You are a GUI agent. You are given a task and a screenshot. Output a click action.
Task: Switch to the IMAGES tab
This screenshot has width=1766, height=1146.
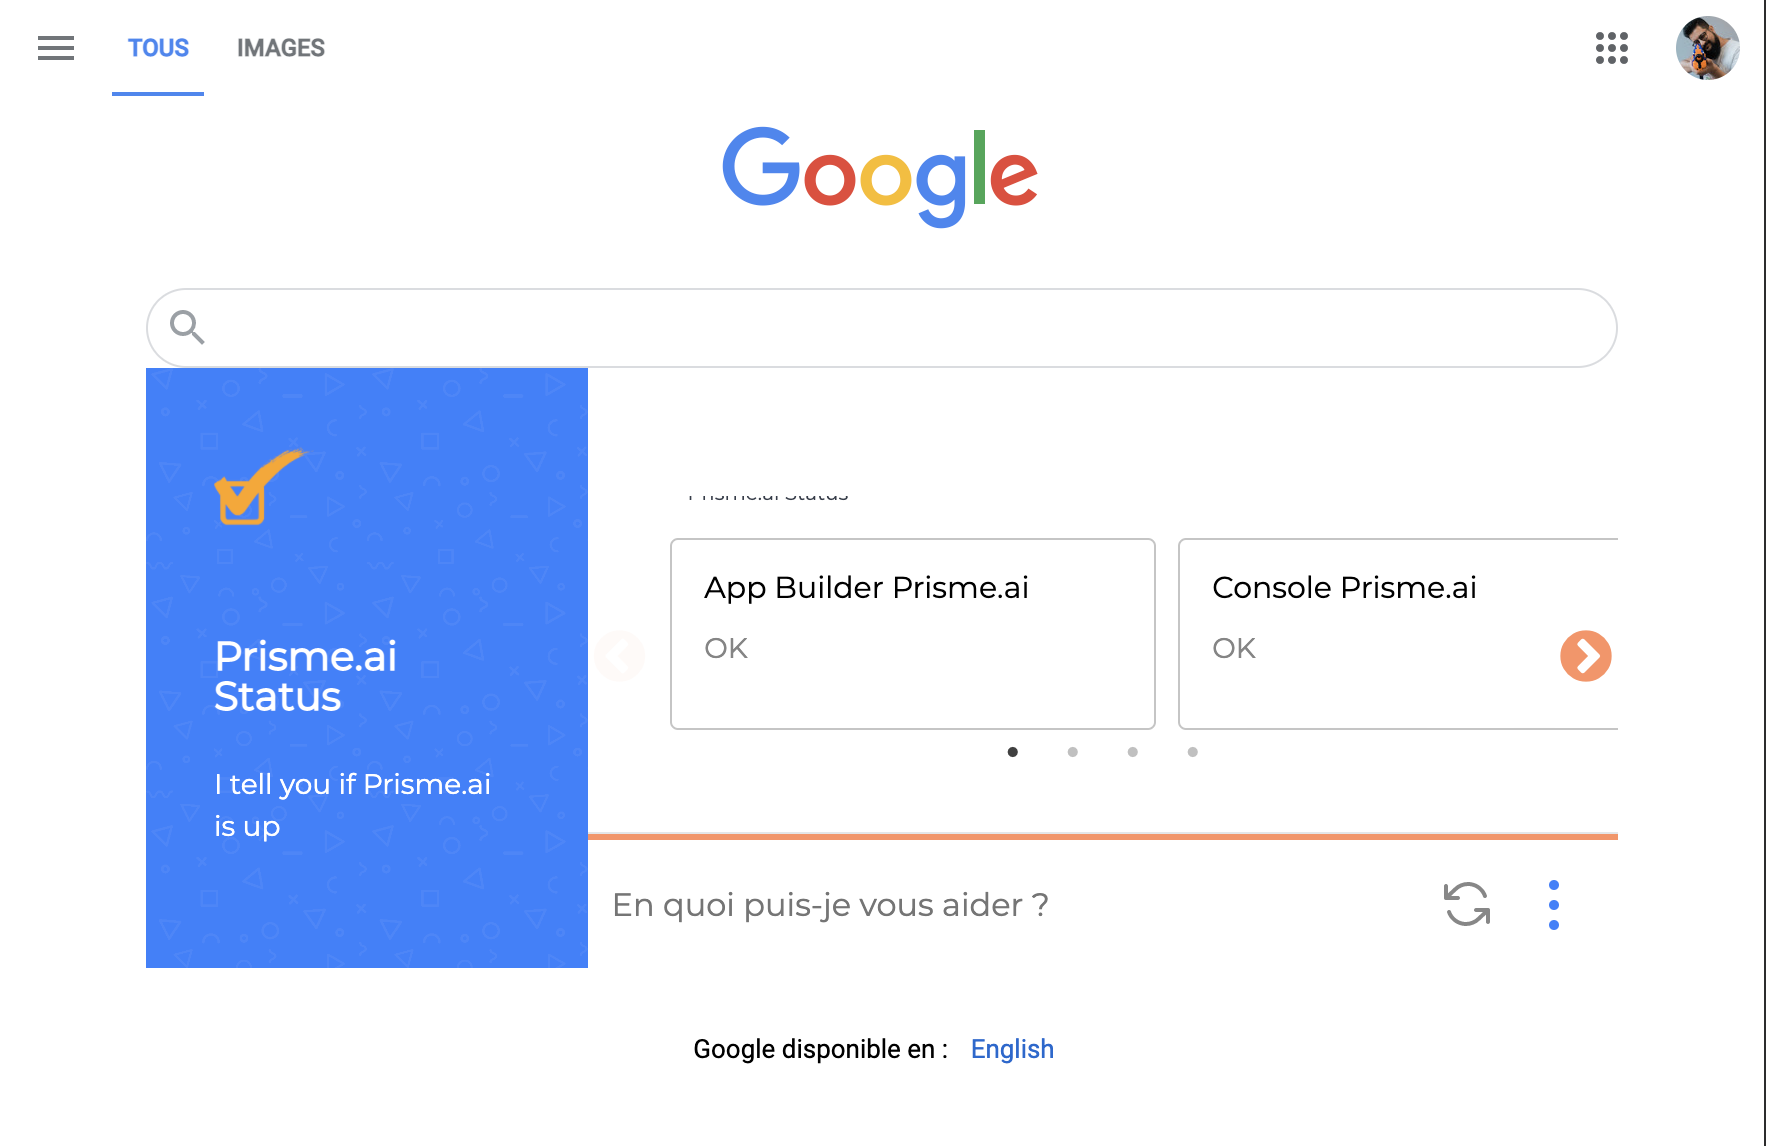281,48
